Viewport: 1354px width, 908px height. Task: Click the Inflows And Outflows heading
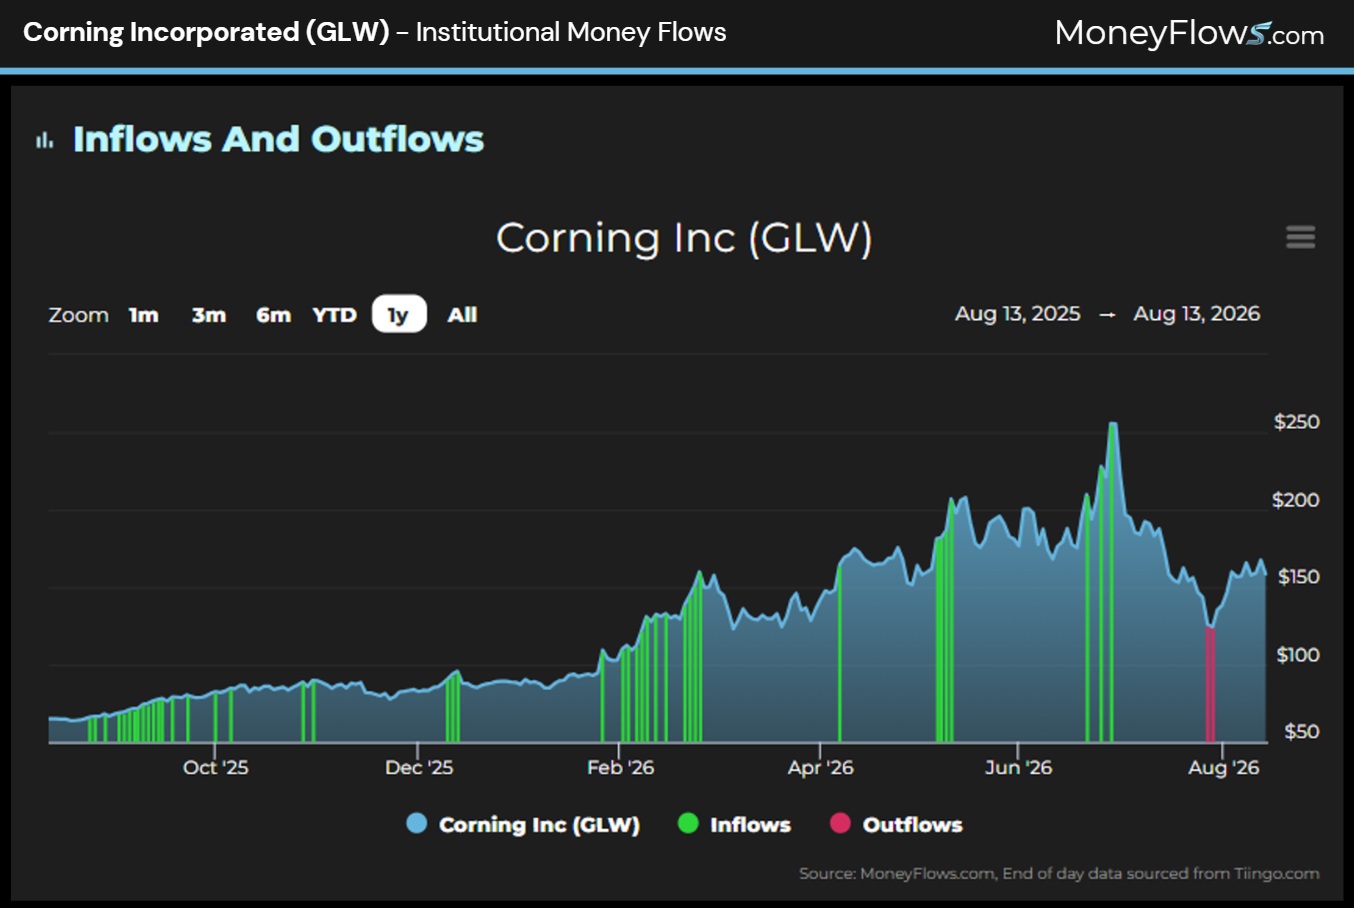point(278,139)
